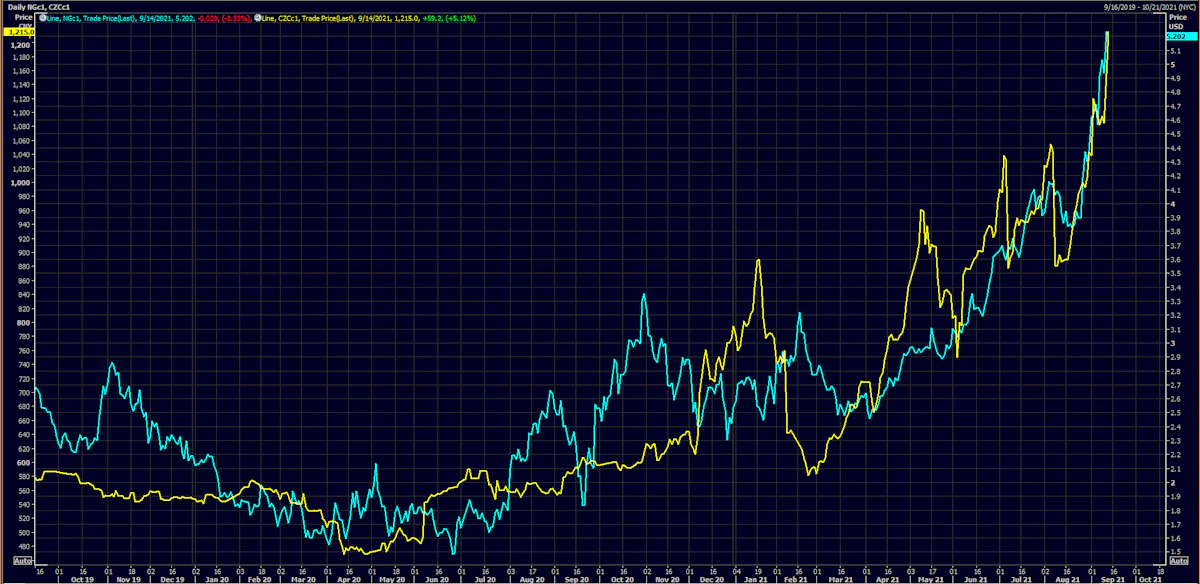Screen dimensions: 1200x584
Task: Click the NGc1 series legend icon
Action: (42, 18)
